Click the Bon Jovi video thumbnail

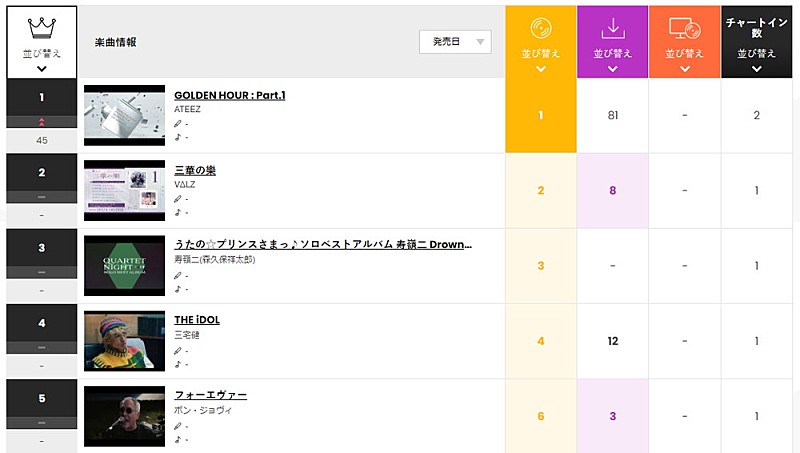point(124,416)
